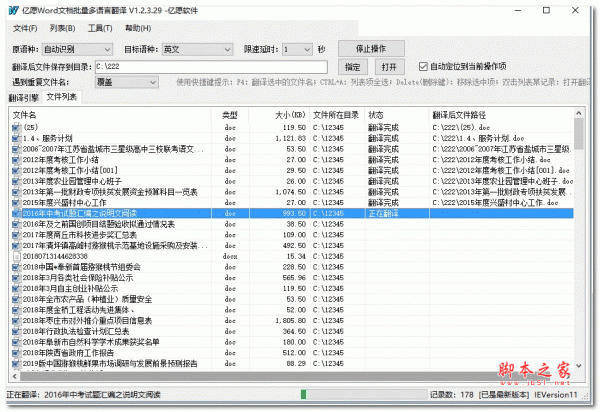Click the file icon of 2019版中国猕猴桃鲜果市场调研报告
Viewport: 600px width, 412px height.
click(x=16, y=363)
